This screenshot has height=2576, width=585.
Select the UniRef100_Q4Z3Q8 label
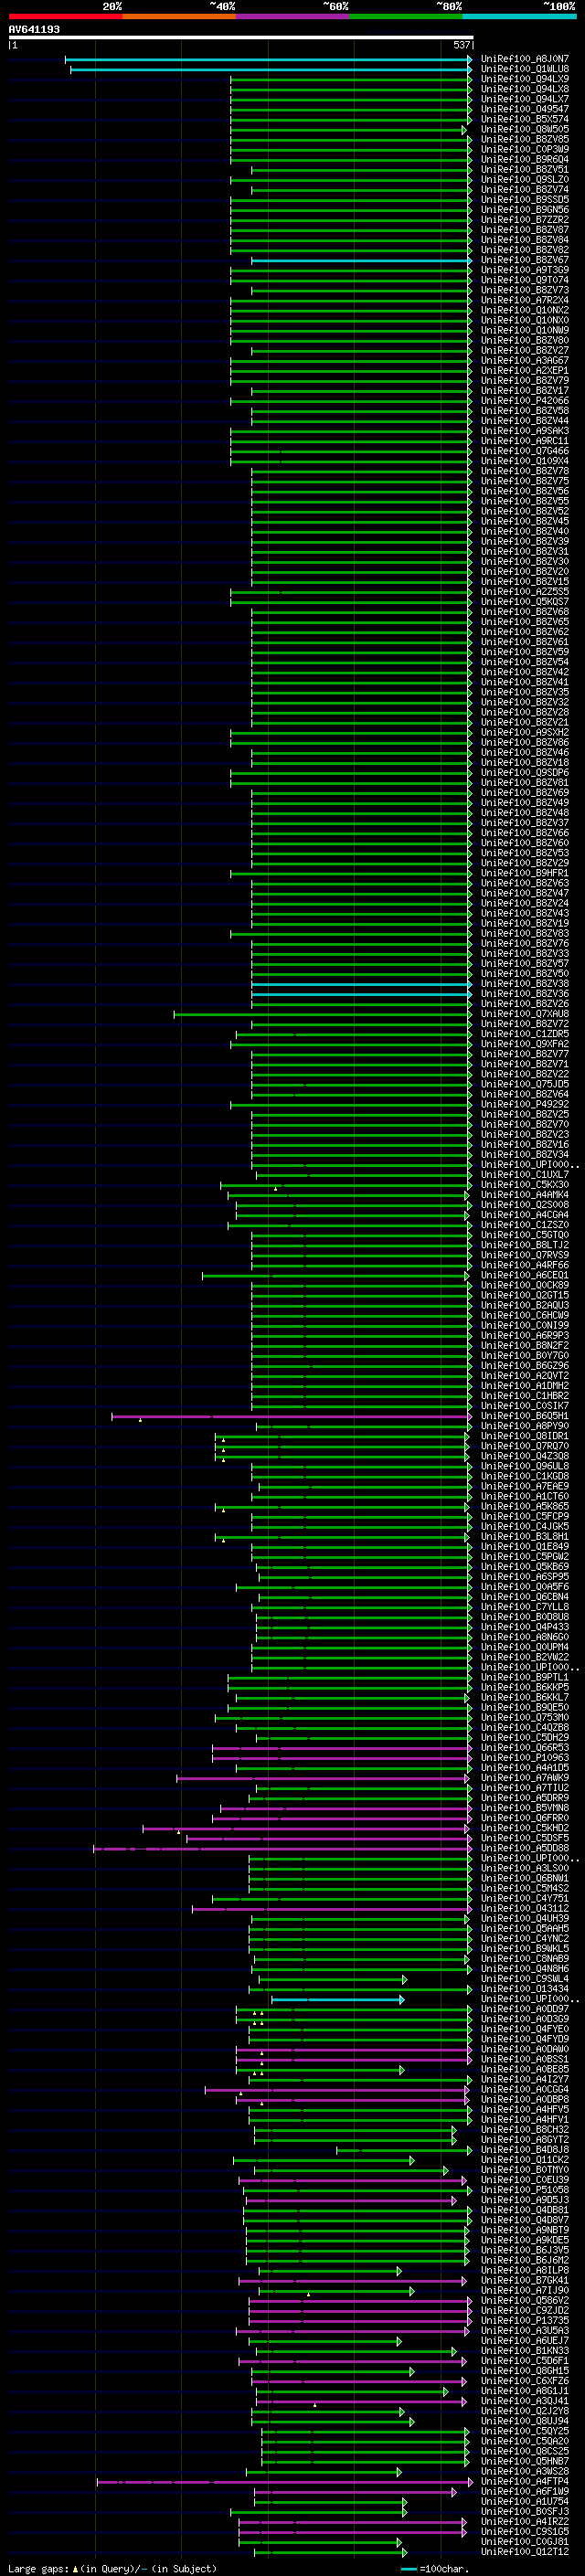click(x=525, y=1456)
